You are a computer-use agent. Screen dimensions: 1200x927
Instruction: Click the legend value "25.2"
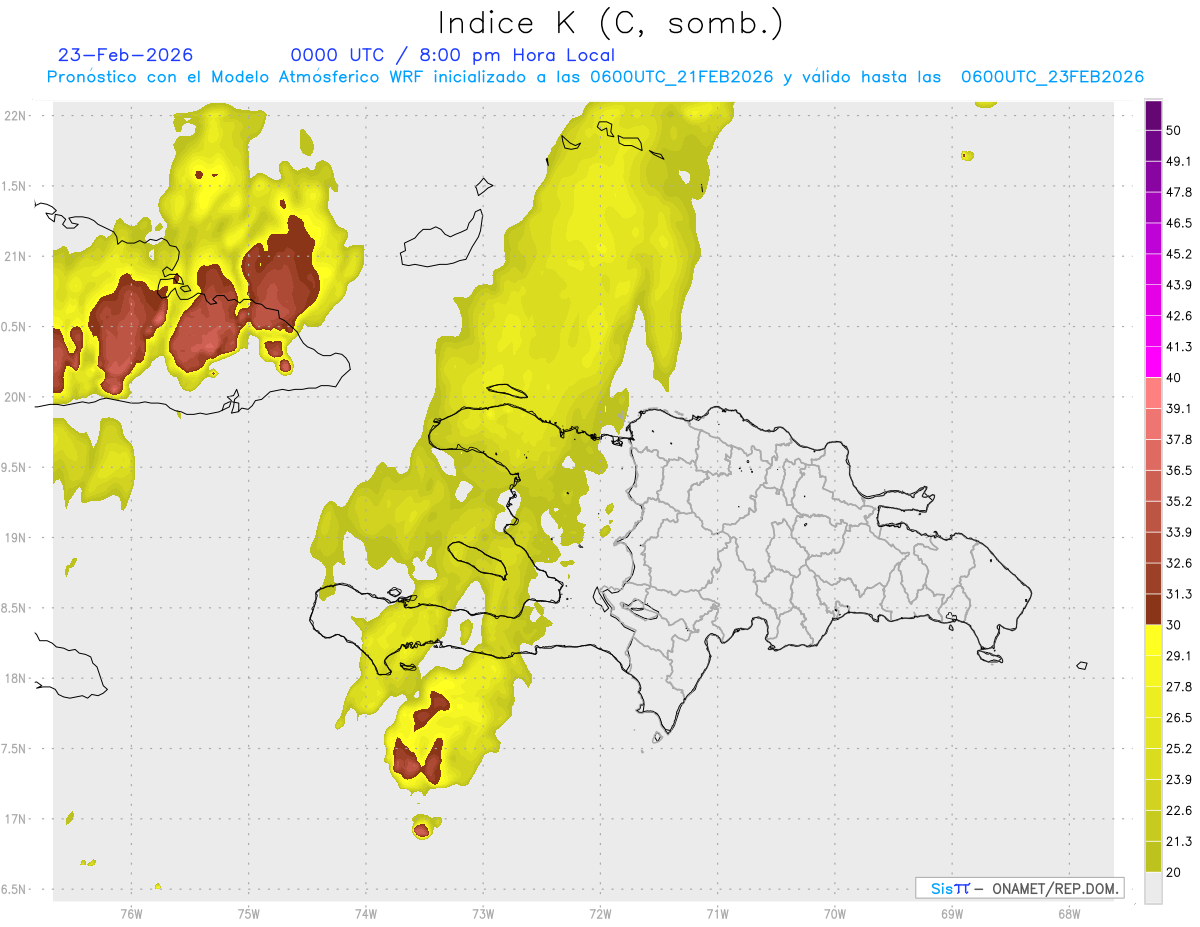coord(1179,750)
